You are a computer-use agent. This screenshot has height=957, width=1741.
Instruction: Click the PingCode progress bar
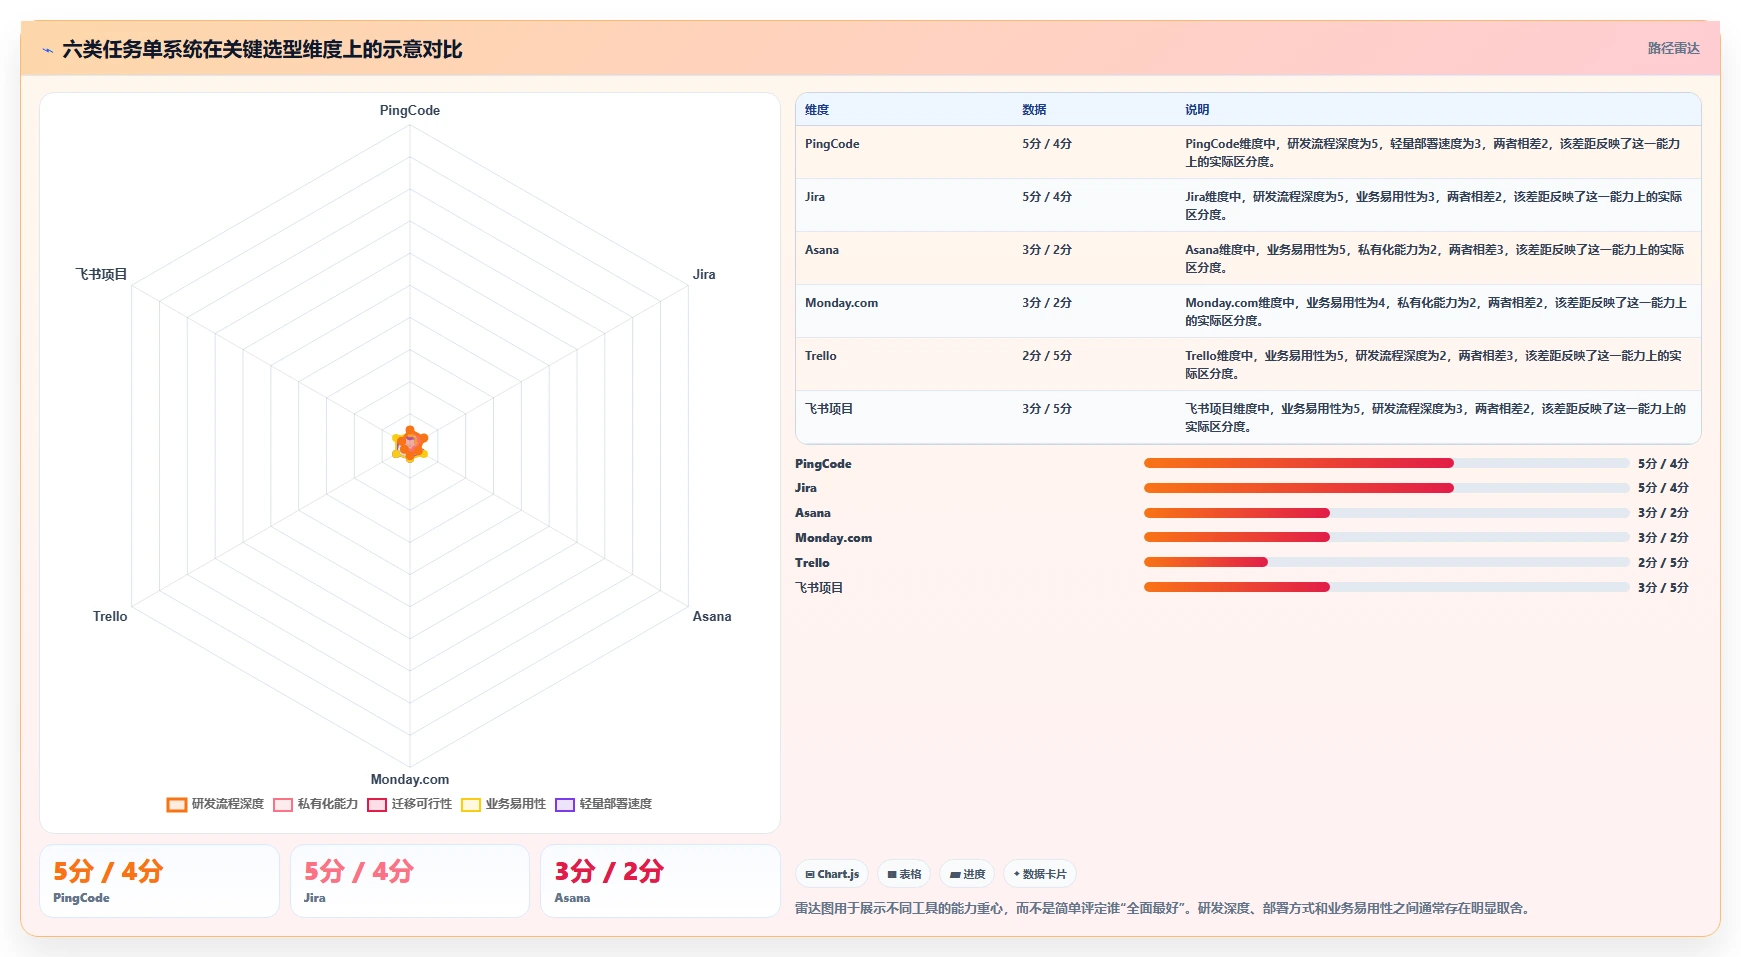click(x=1386, y=463)
